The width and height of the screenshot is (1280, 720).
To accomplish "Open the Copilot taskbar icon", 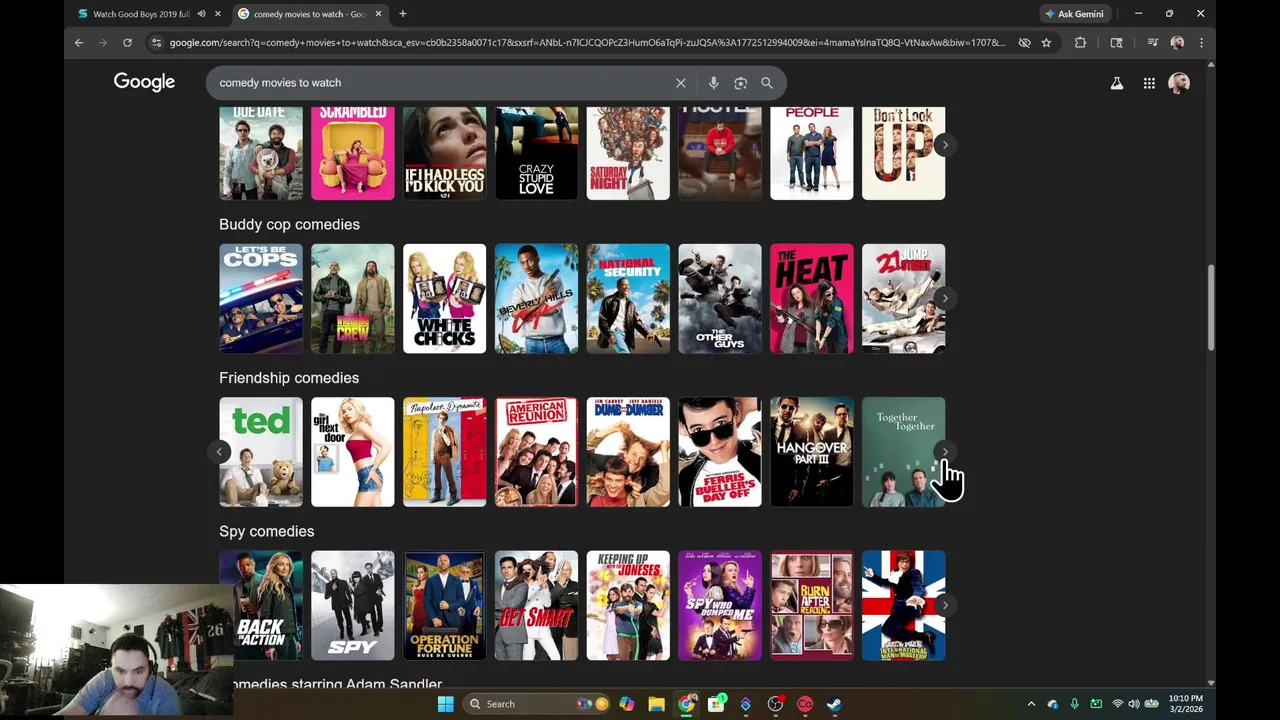I will pyautogui.click(x=626, y=704).
